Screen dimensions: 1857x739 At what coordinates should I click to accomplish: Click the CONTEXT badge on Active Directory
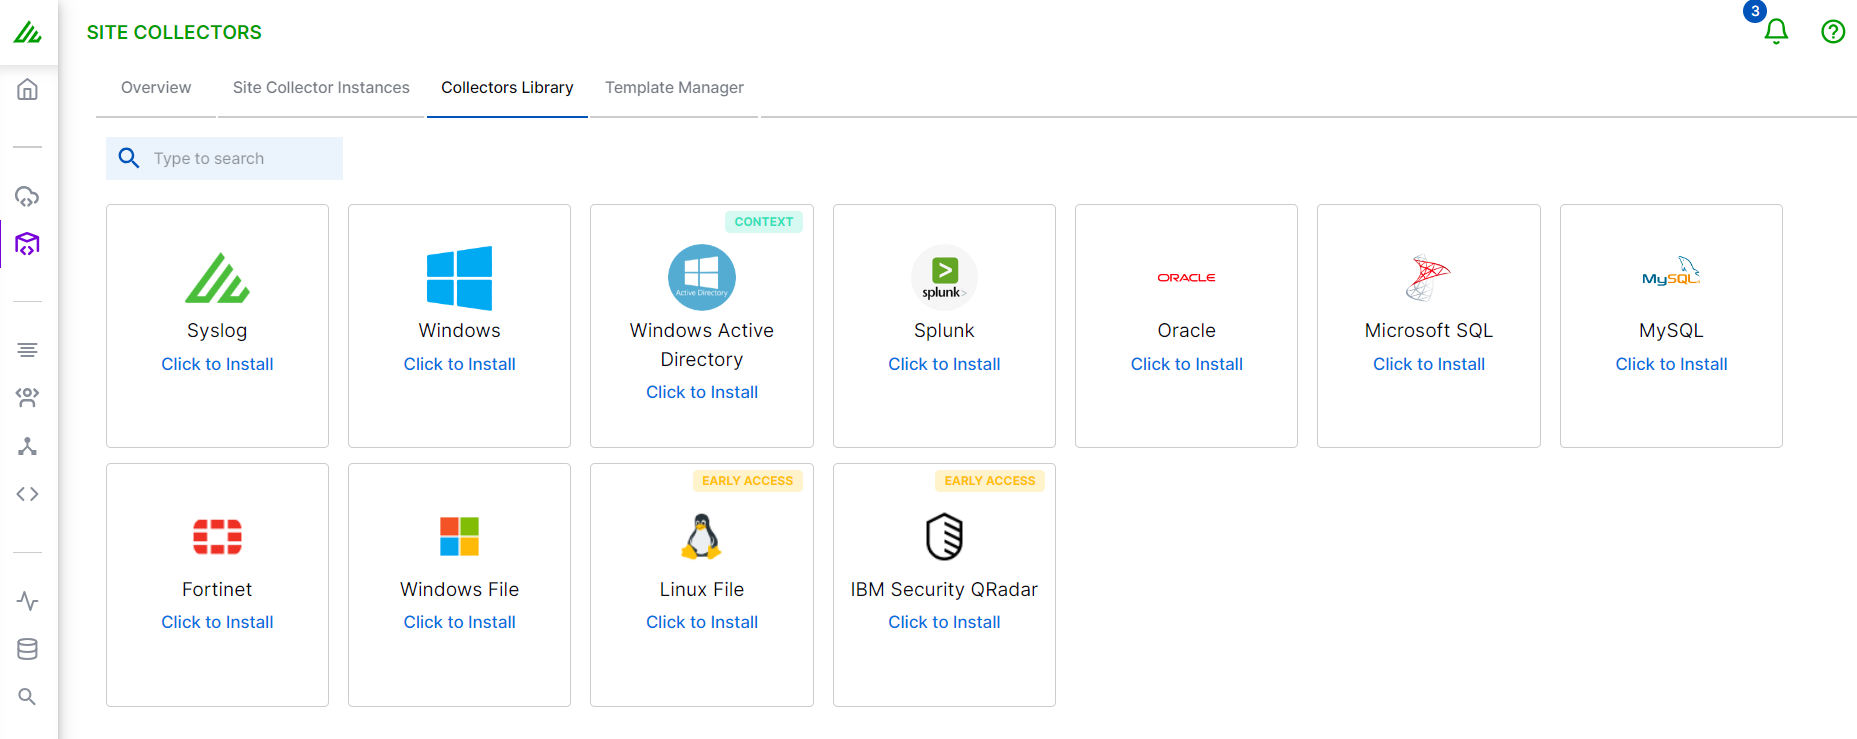pos(764,222)
